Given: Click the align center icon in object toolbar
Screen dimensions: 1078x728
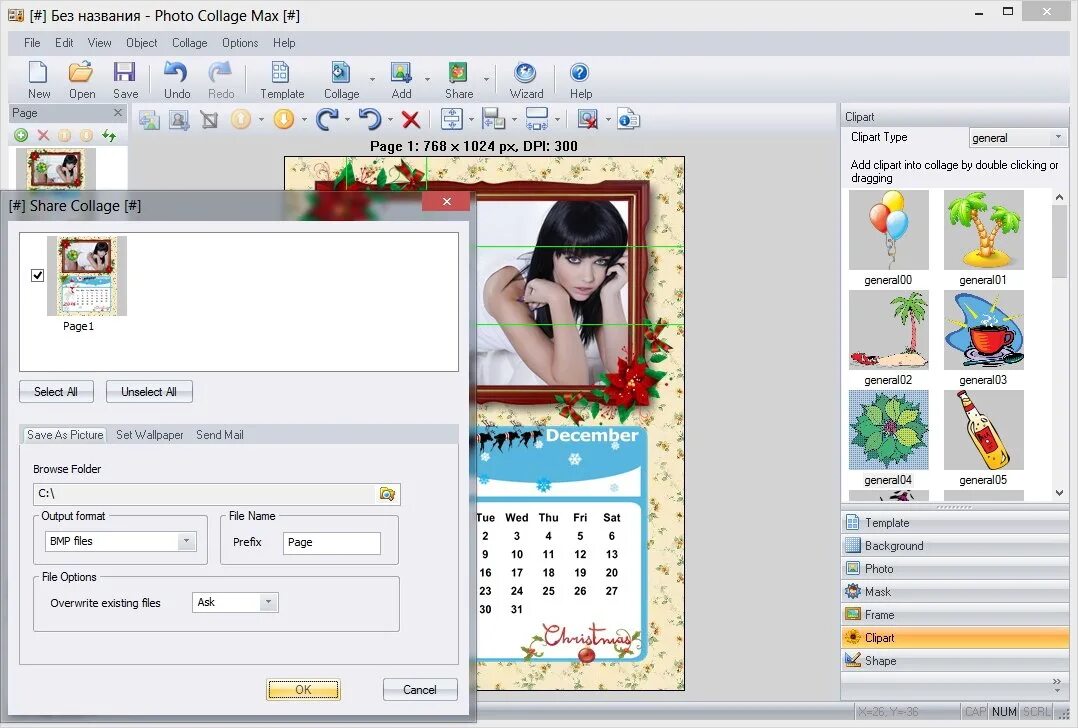Looking at the screenshot, I should pos(452,120).
